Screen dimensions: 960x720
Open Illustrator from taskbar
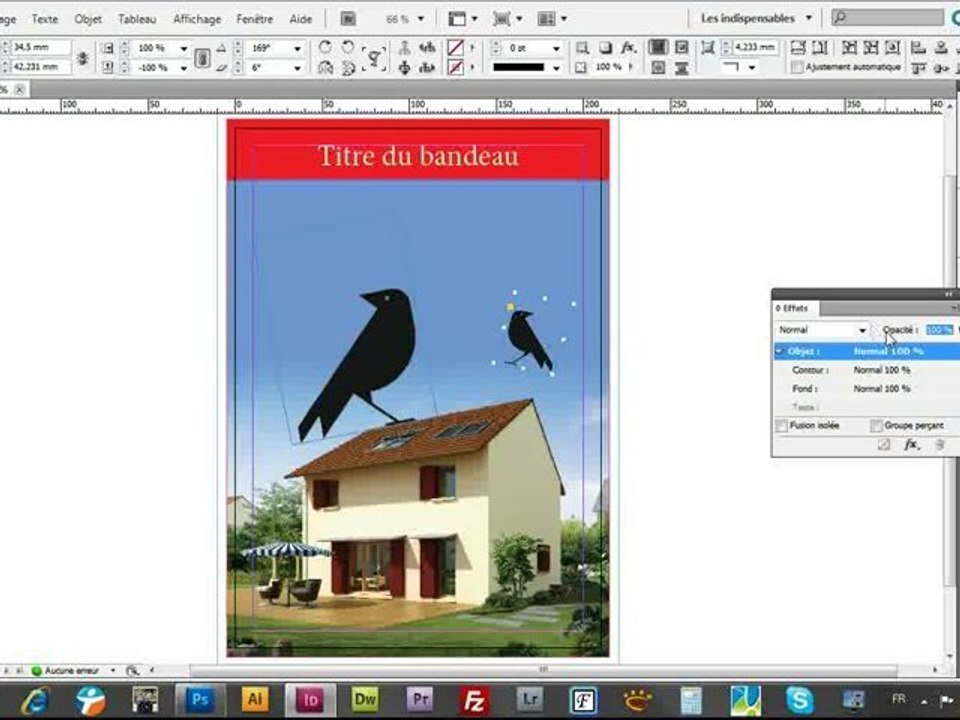(x=255, y=699)
